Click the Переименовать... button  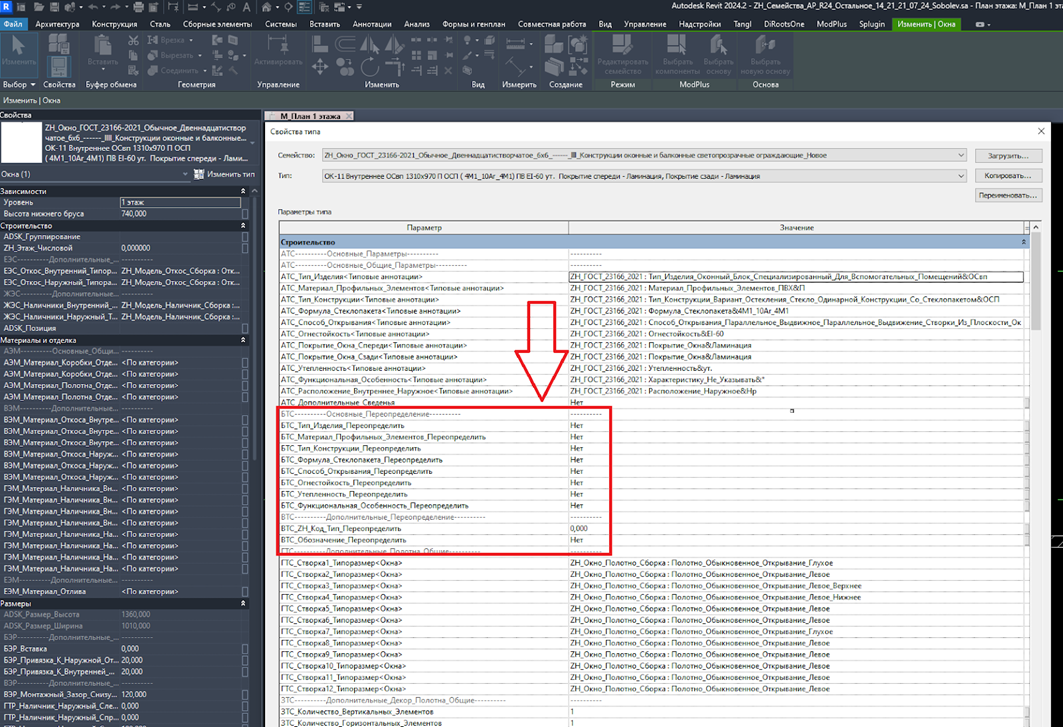tap(1008, 195)
